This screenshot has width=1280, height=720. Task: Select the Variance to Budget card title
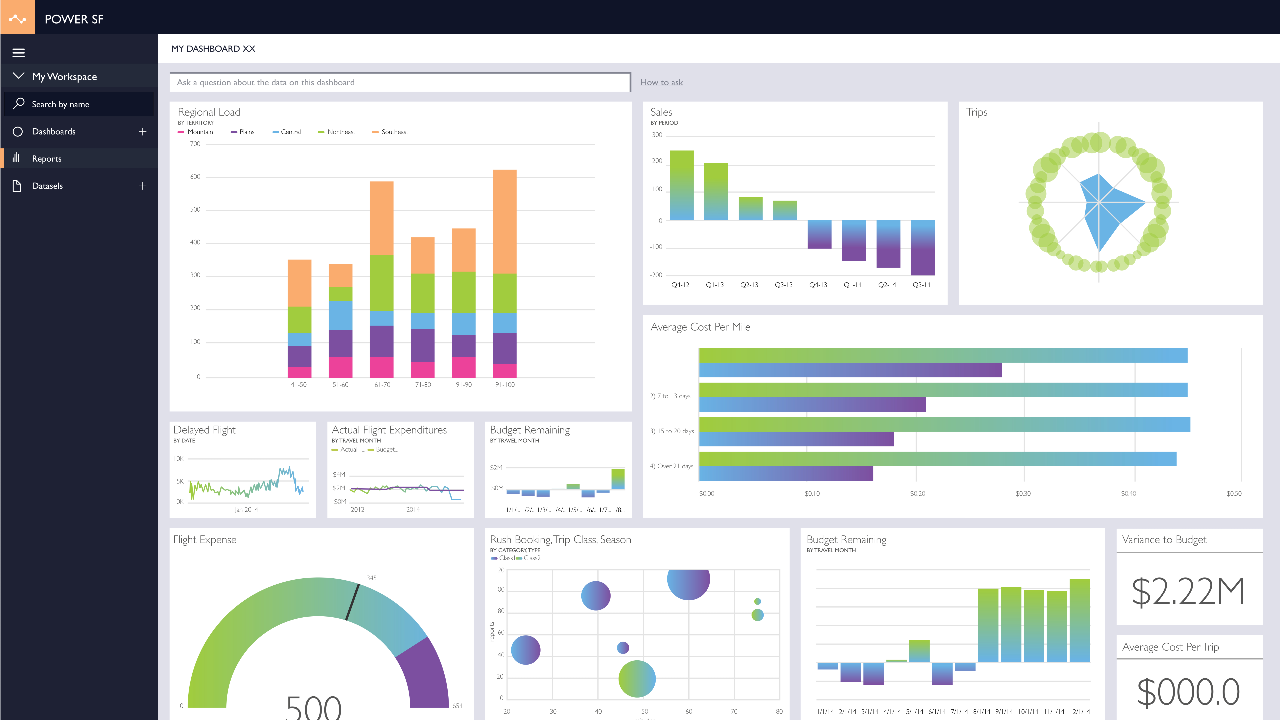pos(1164,540)
